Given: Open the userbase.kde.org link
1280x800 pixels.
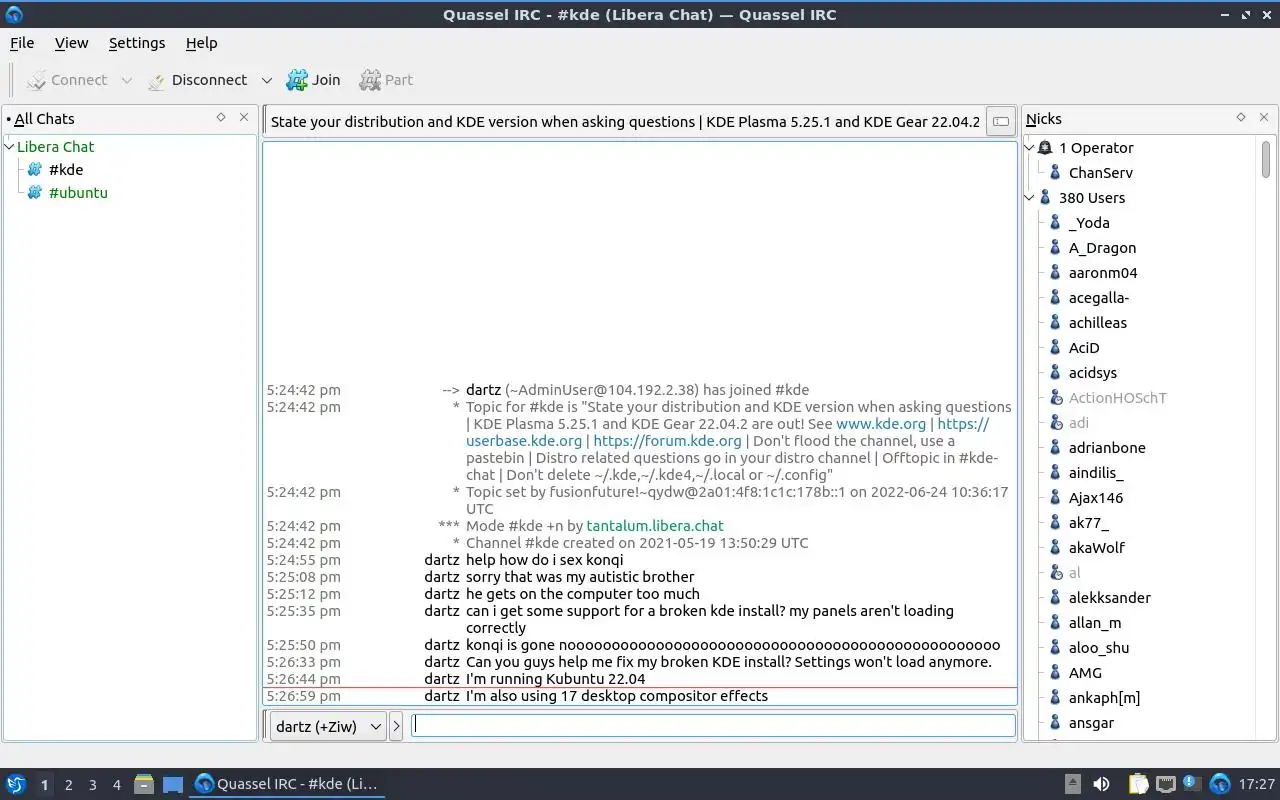Looking at the screenshot, I should [524, 440].
